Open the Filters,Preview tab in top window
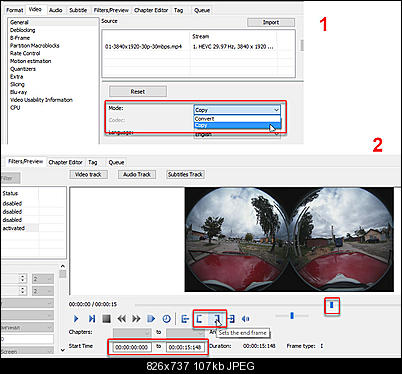 point(111,10)
